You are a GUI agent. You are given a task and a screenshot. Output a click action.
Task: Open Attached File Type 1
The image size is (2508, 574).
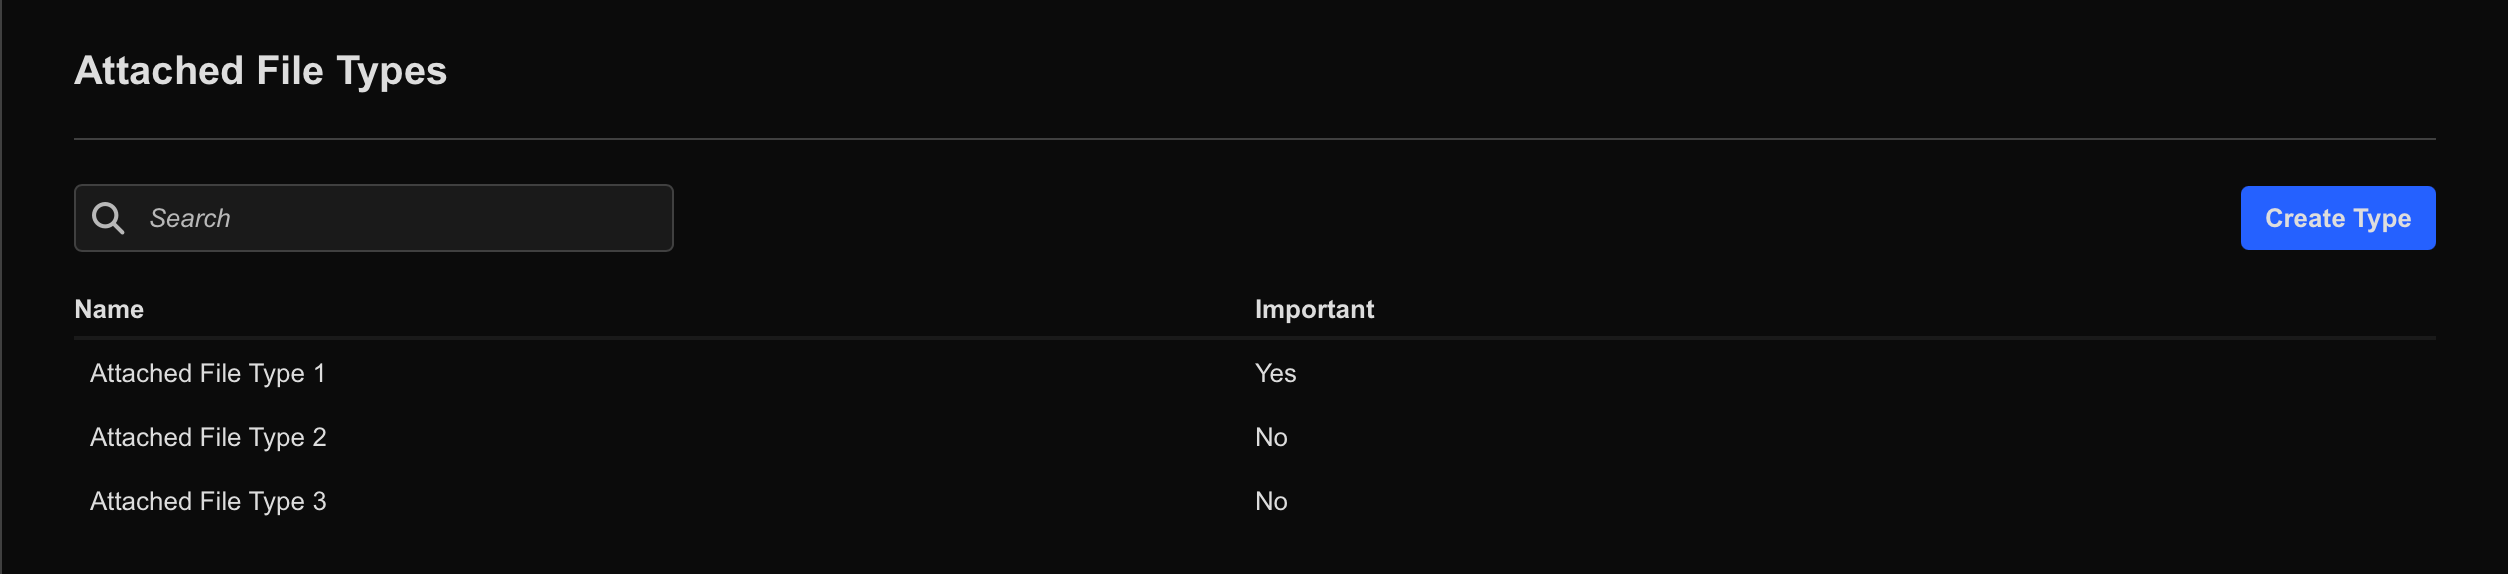click(207, 374)
